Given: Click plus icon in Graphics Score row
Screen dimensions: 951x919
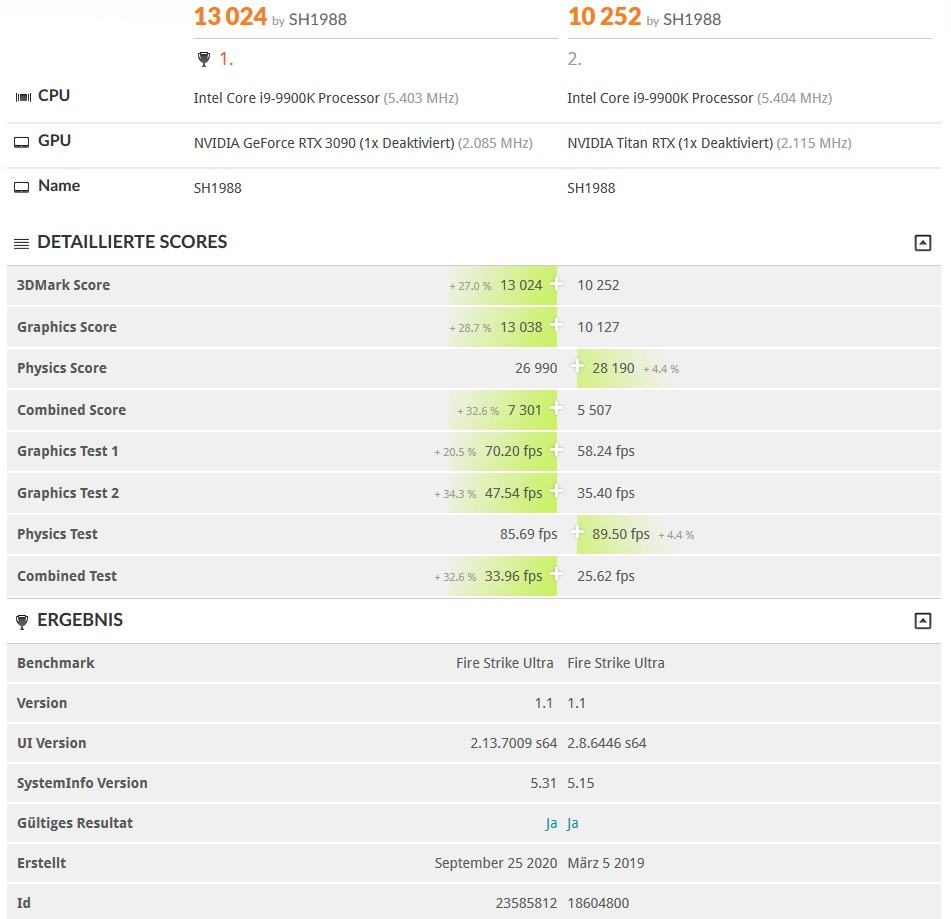Looking at the screenshot, I should (x=556, y=325).
